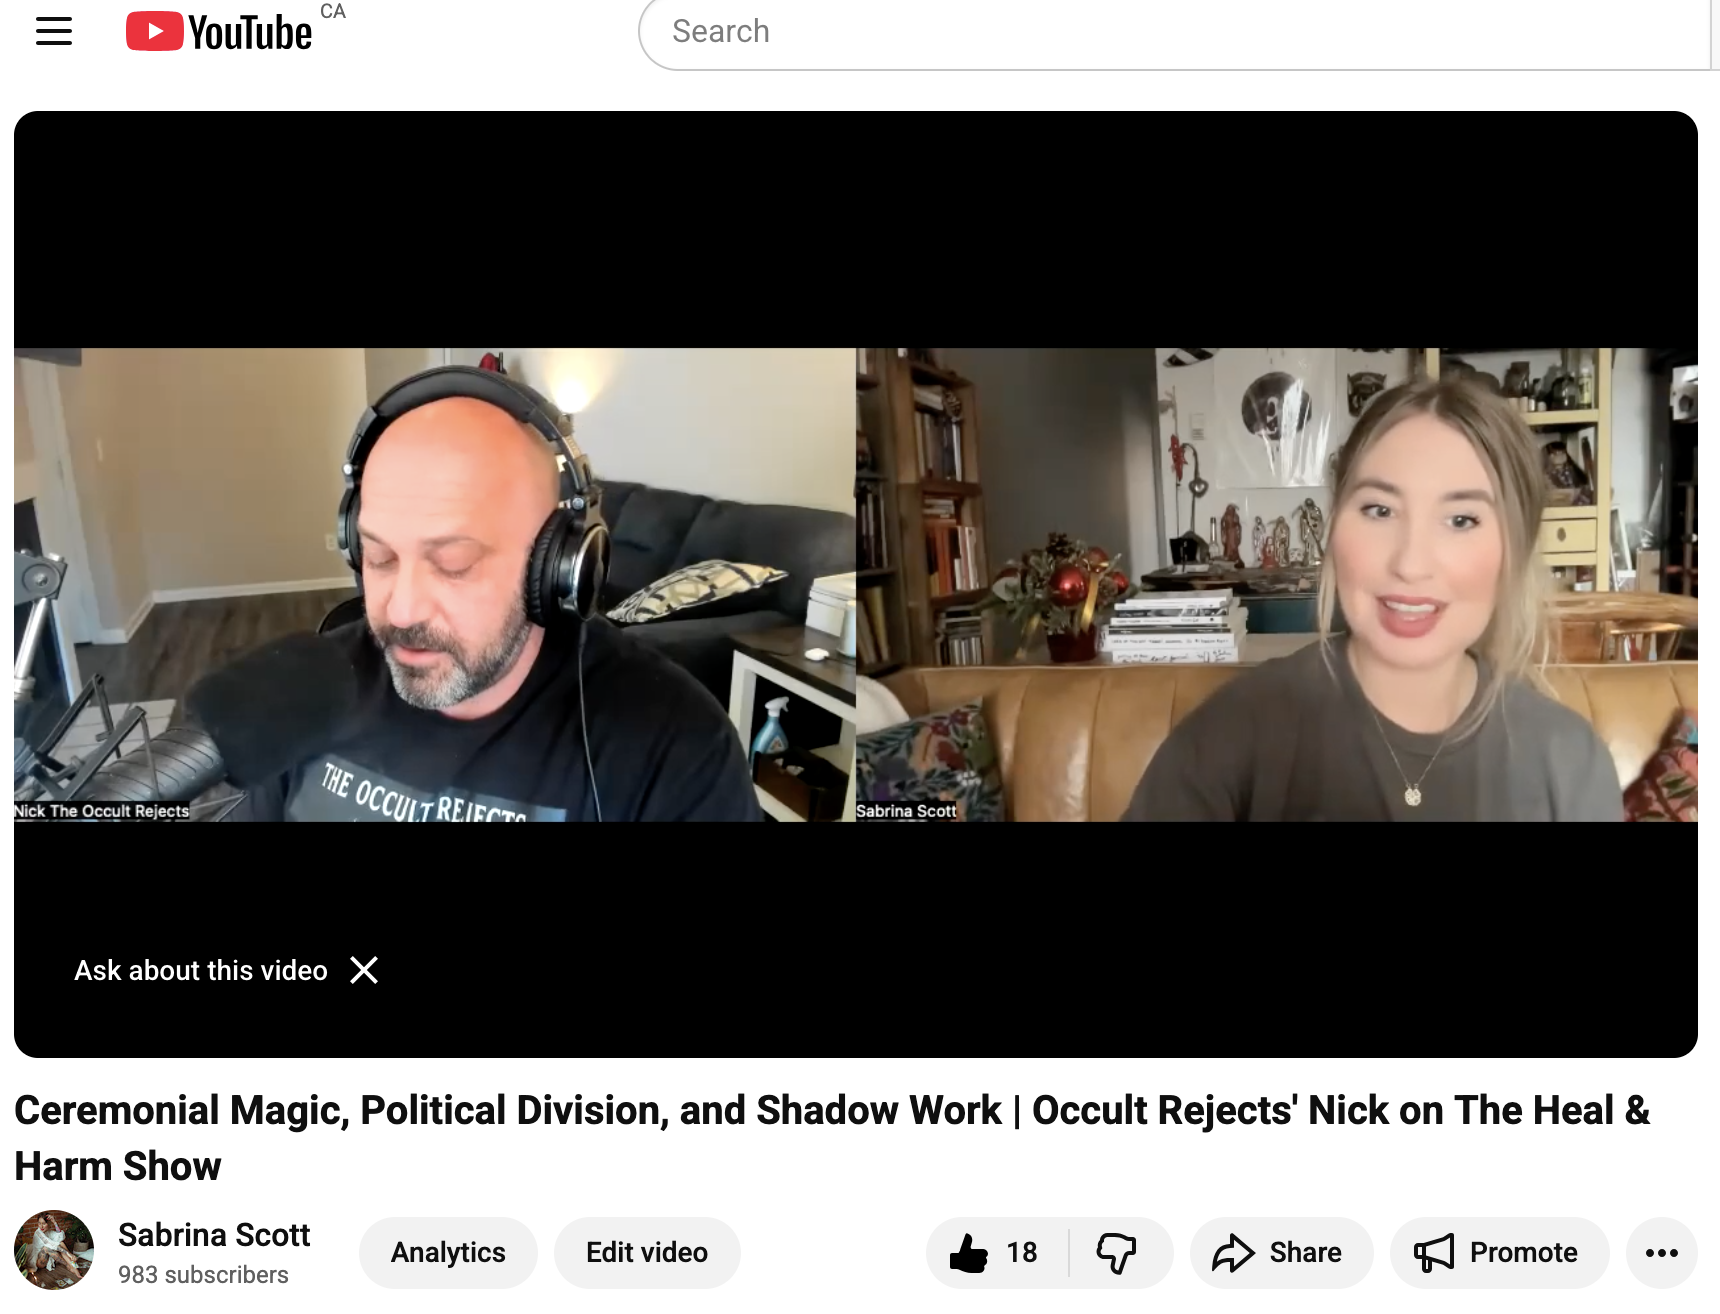Click the Edit video button
This screenshot has height=1314, width=1720.
click(647, 1252)
